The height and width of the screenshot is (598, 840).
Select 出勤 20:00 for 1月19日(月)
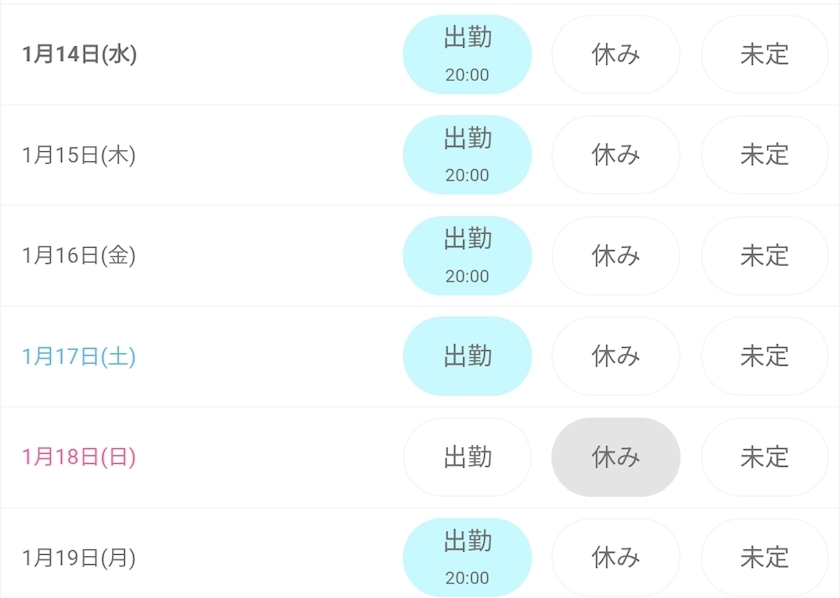(x=467, y=557)
